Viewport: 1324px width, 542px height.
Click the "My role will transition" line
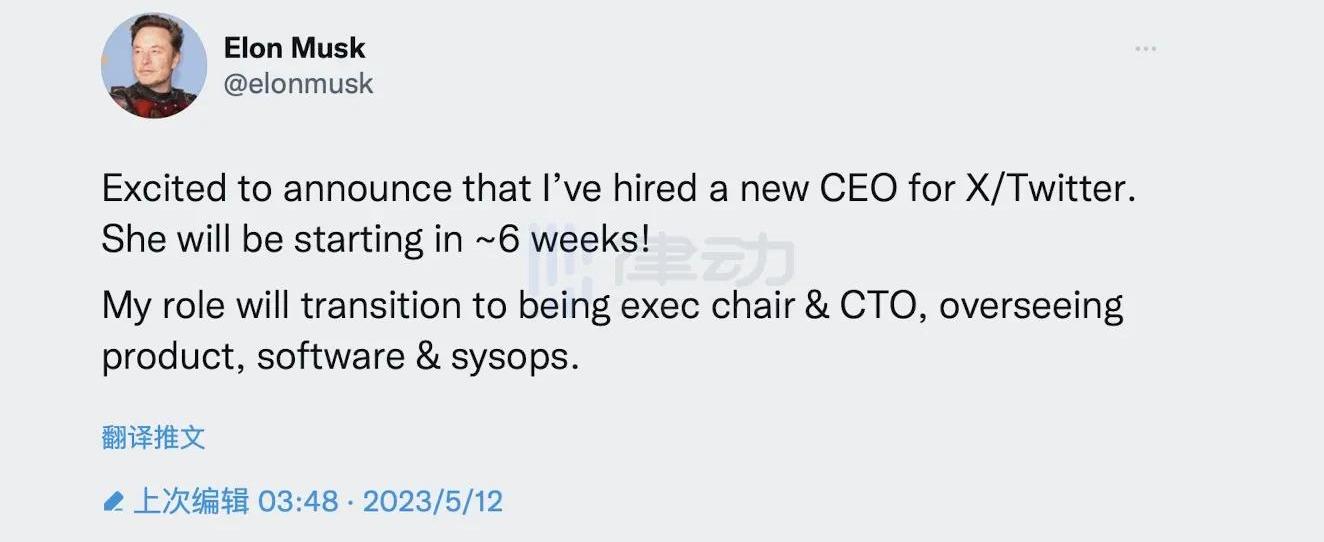[x=612, y=306]
